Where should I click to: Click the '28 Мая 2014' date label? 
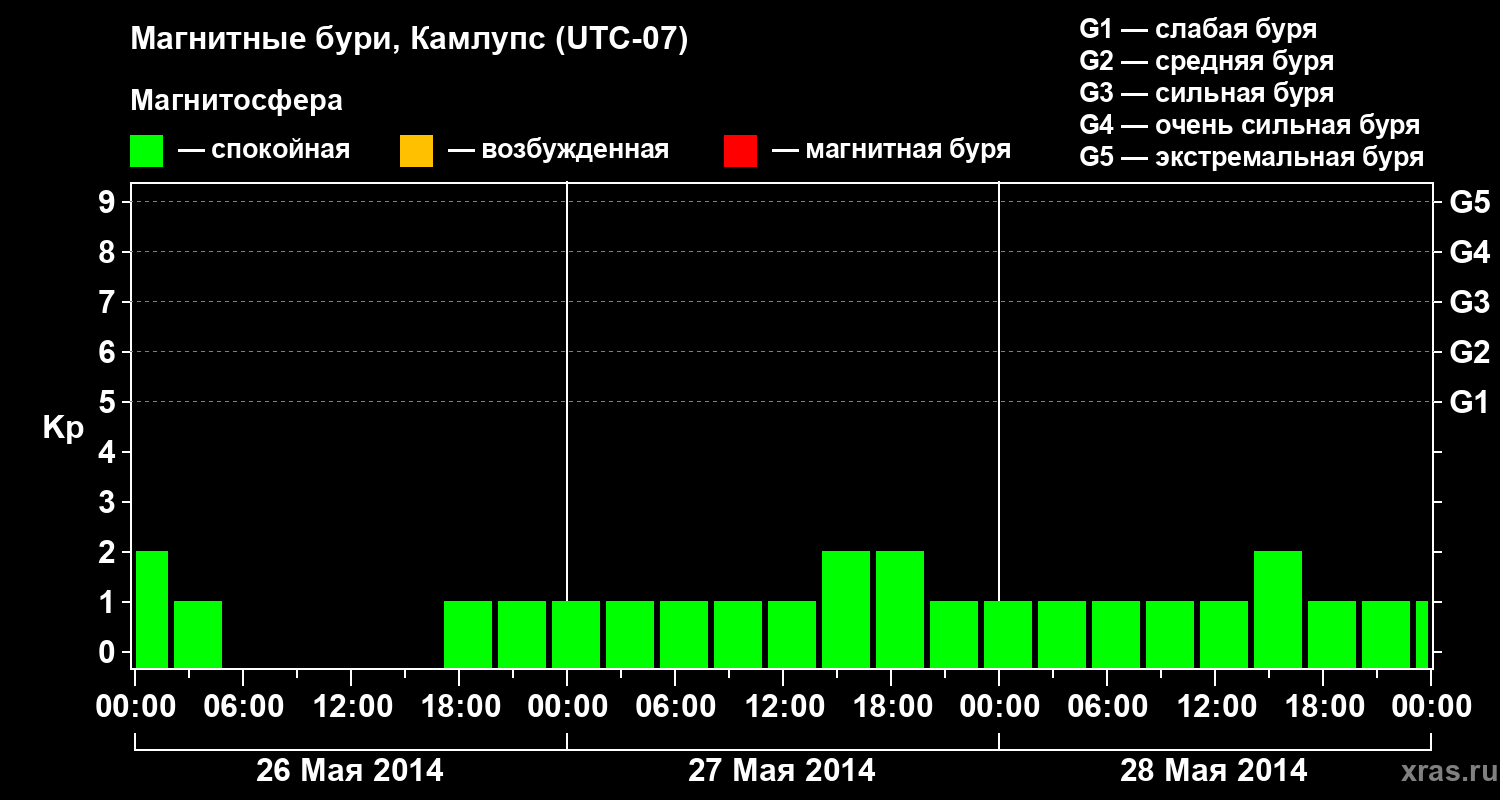point(1214,770)
